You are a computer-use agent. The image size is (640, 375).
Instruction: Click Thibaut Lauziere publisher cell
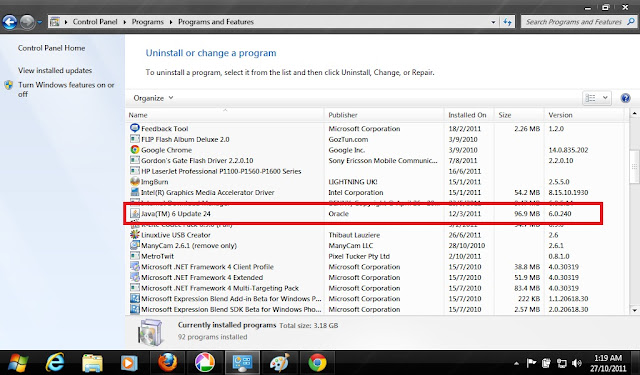pos(354,235)
